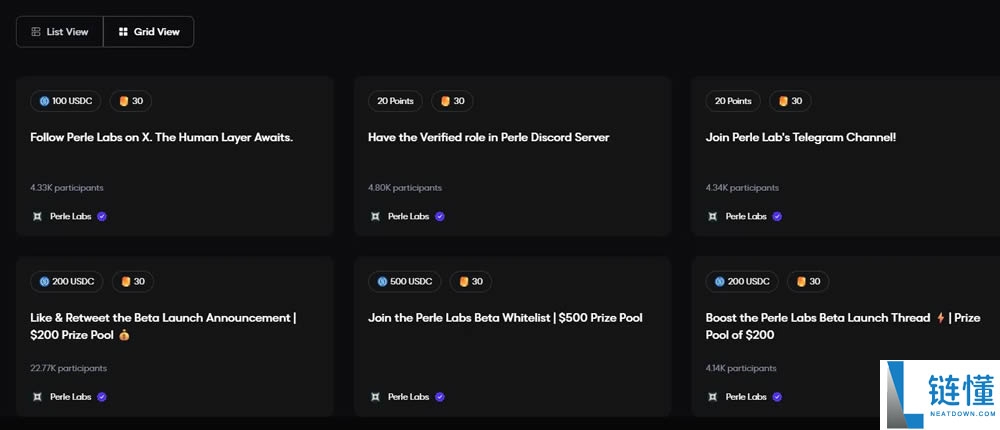The image size is (1000, 430).
Task: Click USDC coin icon in 100 USDC badge
Action: coord(45,101)
